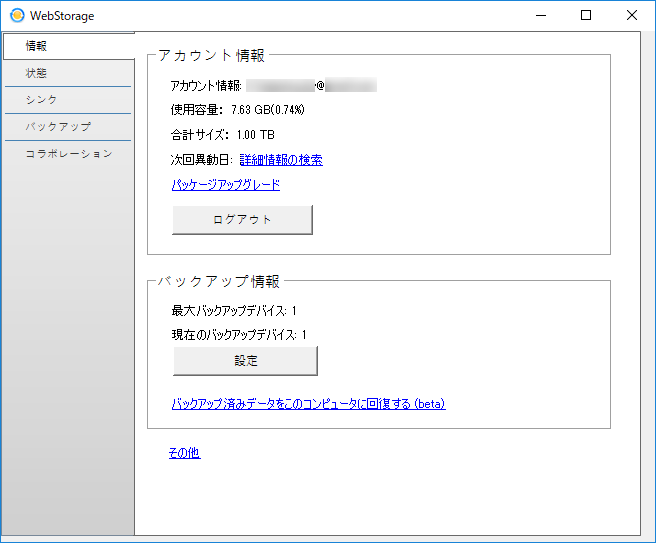656x543 pixels.
Task: Click the 設定 button under backup info
Action: [245, 361]
